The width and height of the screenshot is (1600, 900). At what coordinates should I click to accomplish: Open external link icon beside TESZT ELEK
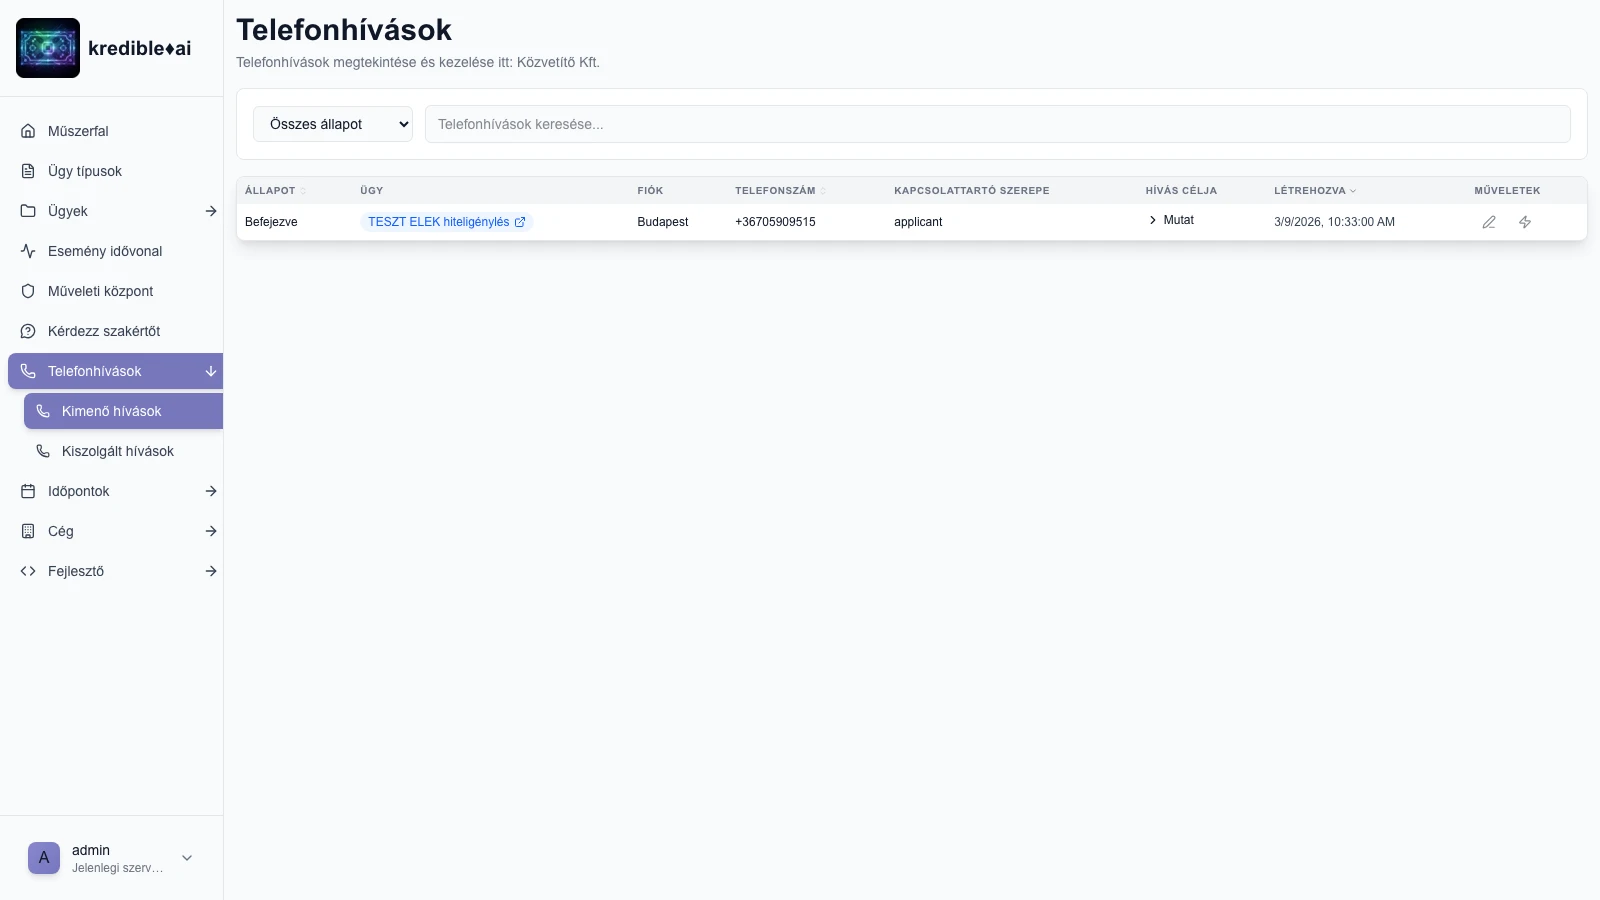point(520,222)
